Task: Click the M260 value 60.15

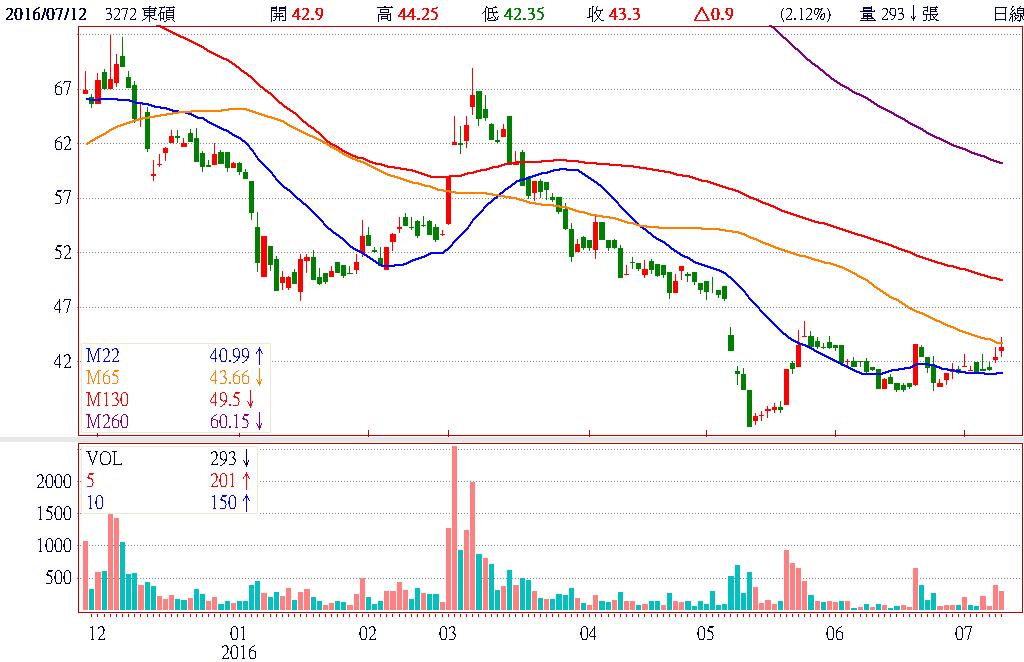Action: coord(229,421)
